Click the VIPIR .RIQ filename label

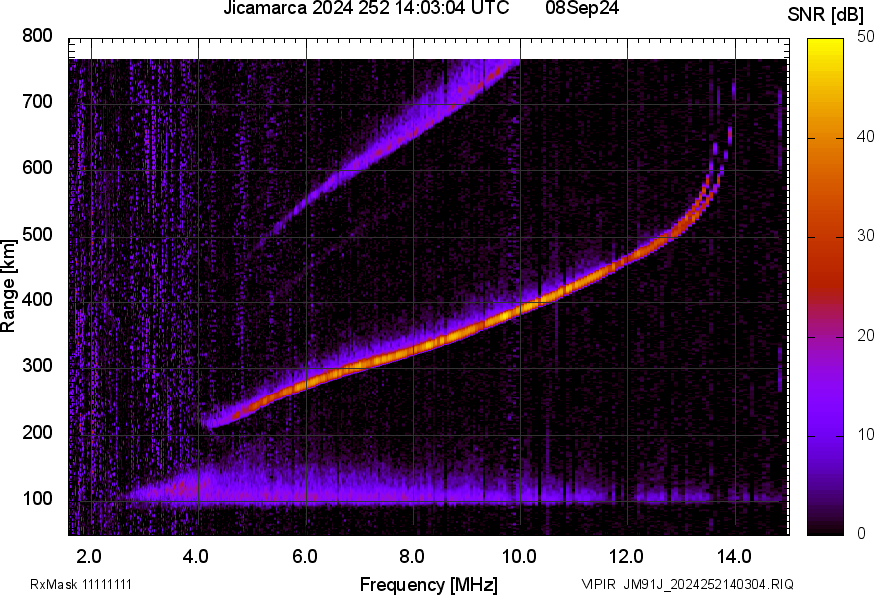[687, 584]
